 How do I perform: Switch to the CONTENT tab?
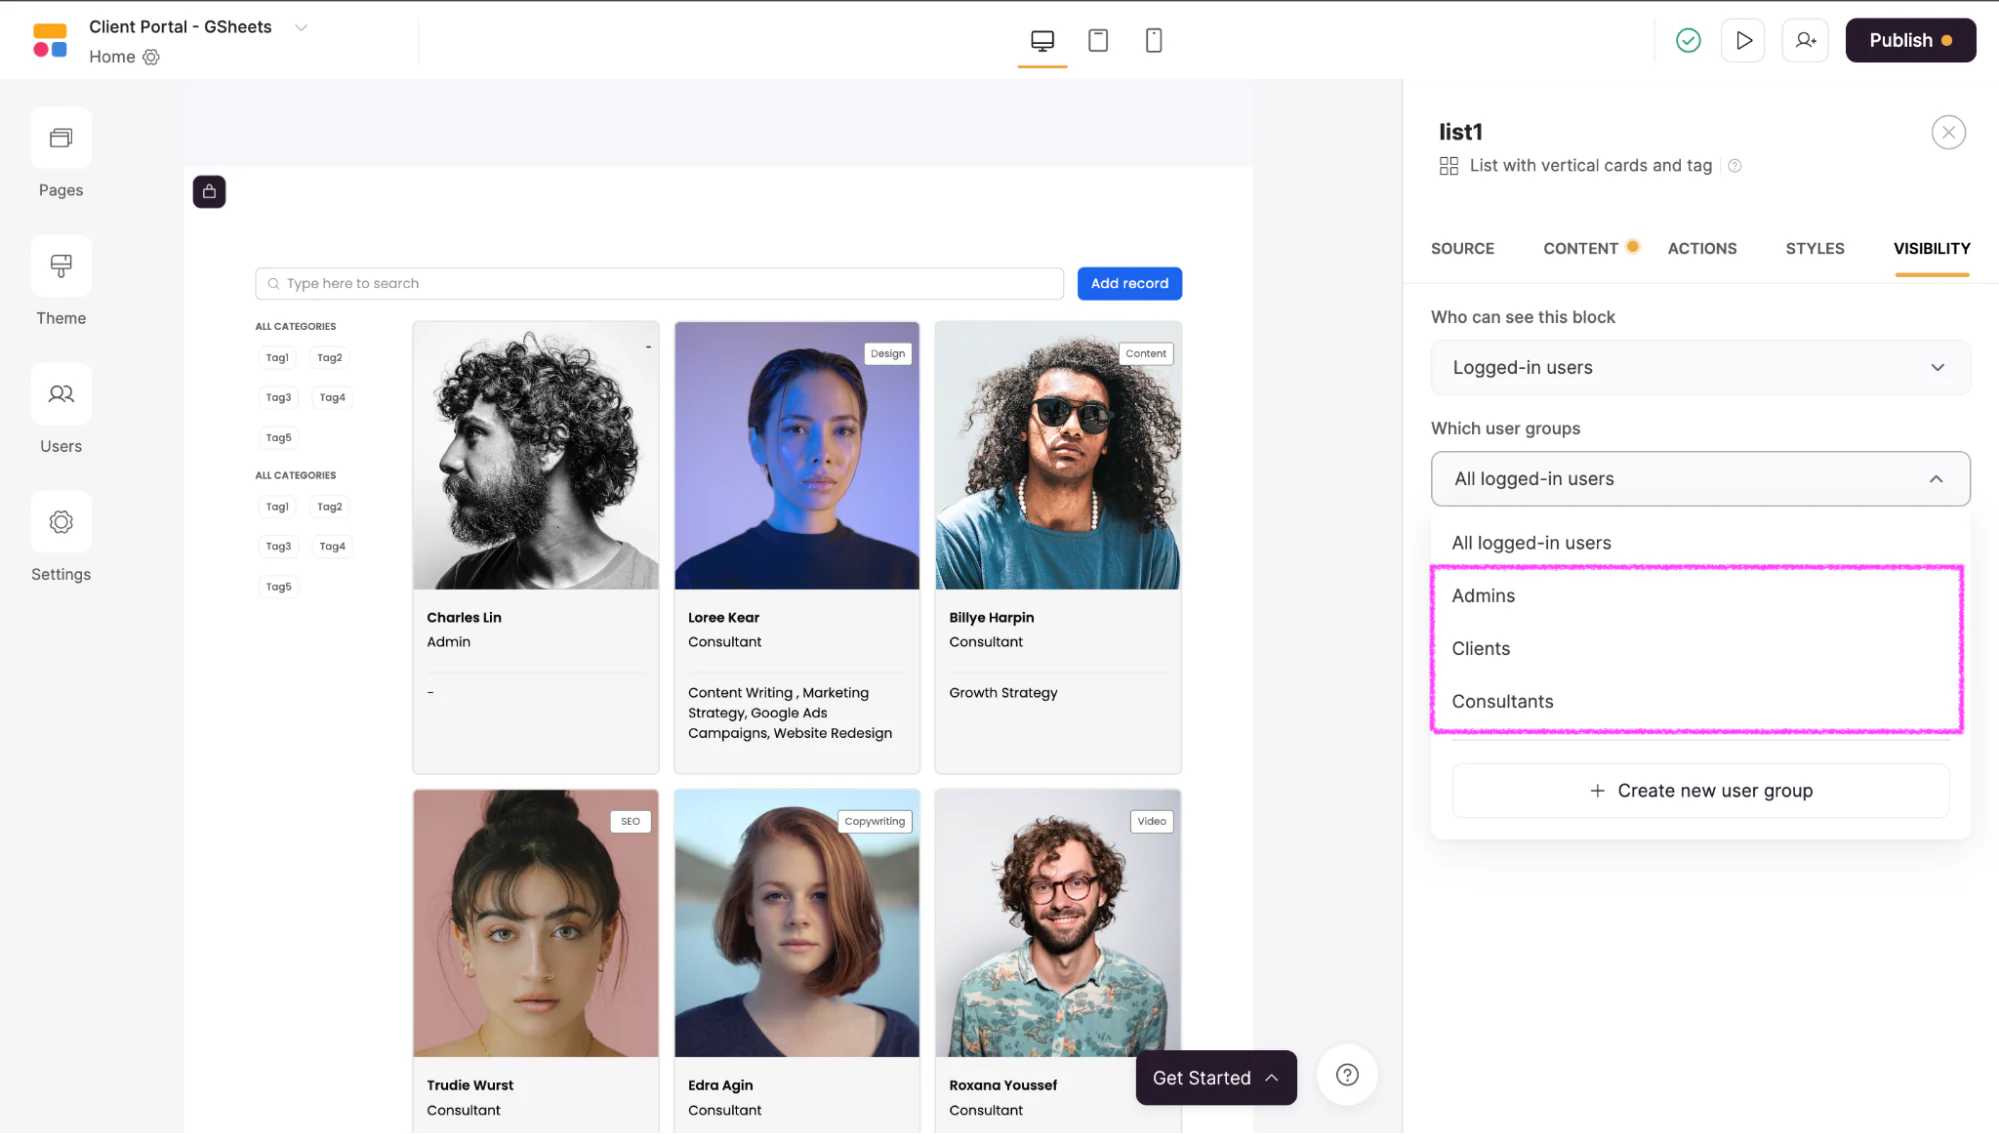pyautogui.click(x=1580, y=248)
